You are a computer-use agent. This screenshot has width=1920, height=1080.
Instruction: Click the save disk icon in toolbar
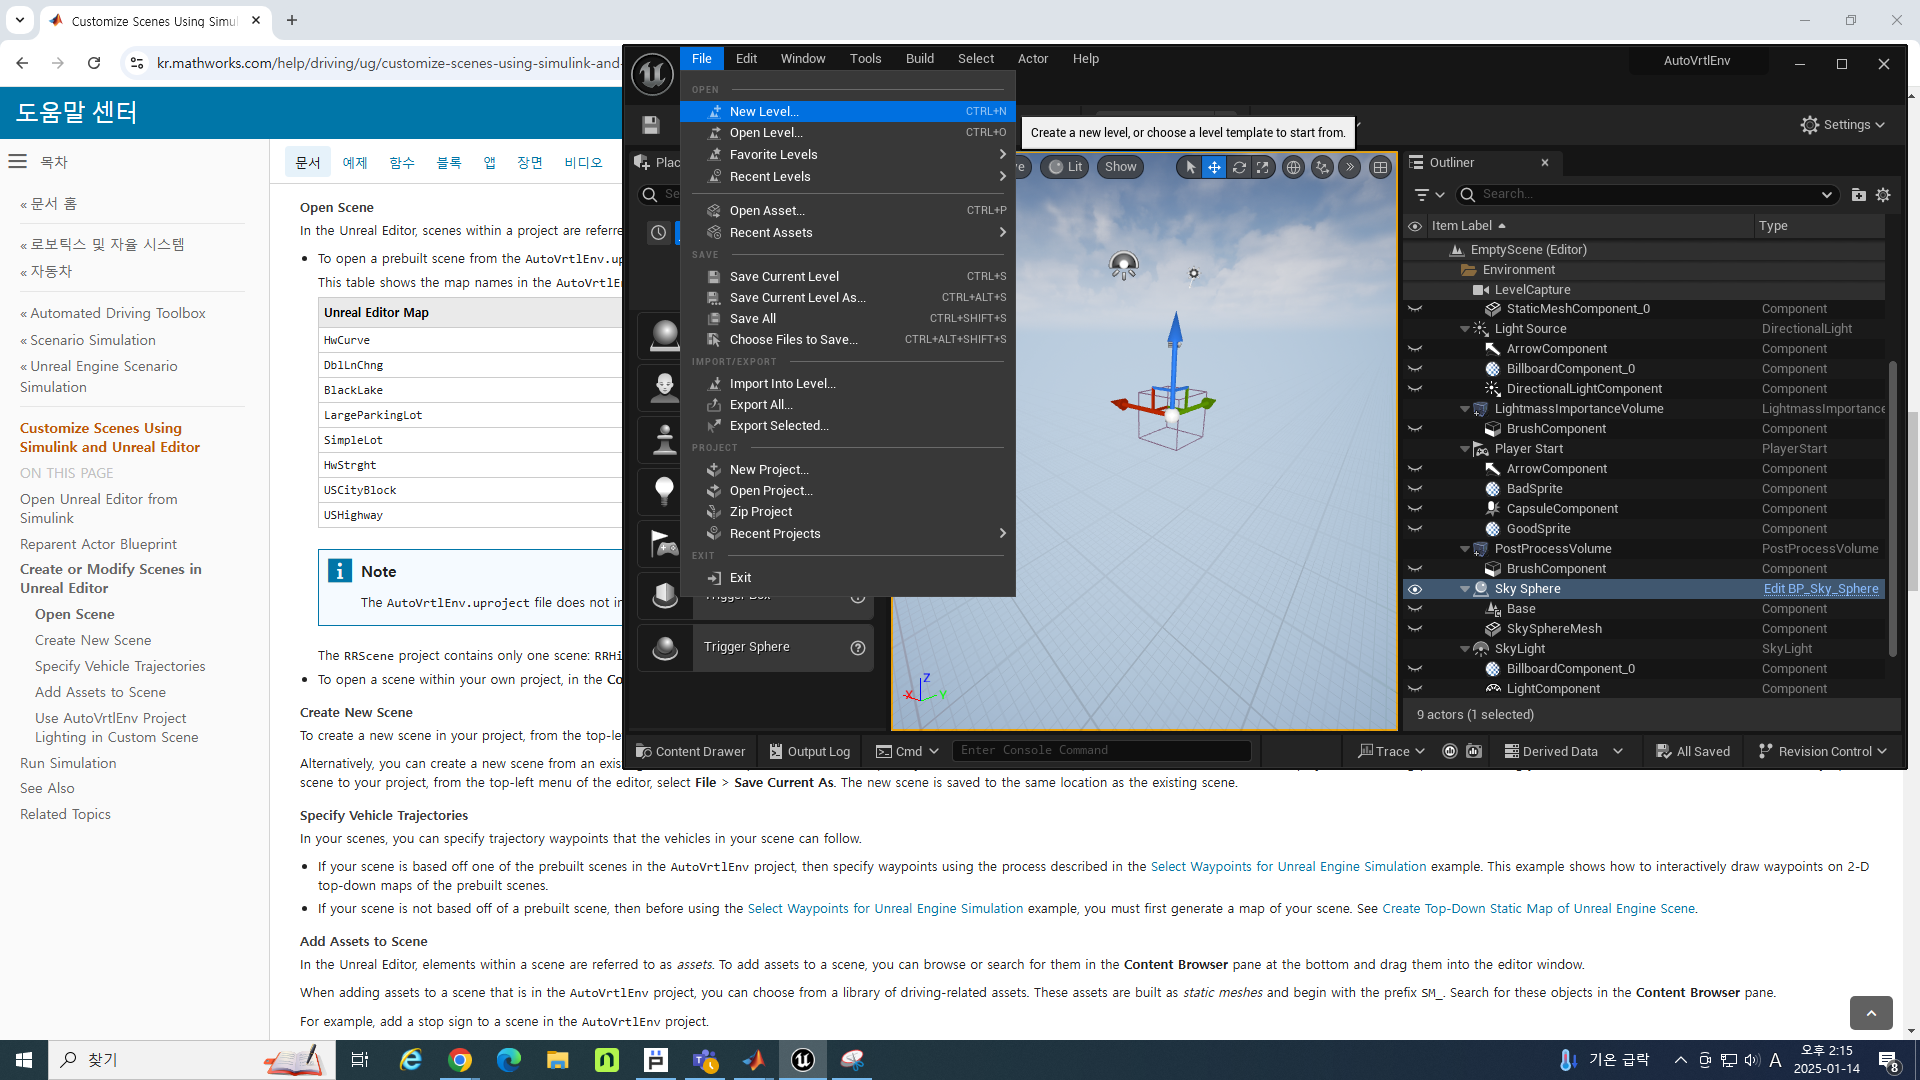651,125
